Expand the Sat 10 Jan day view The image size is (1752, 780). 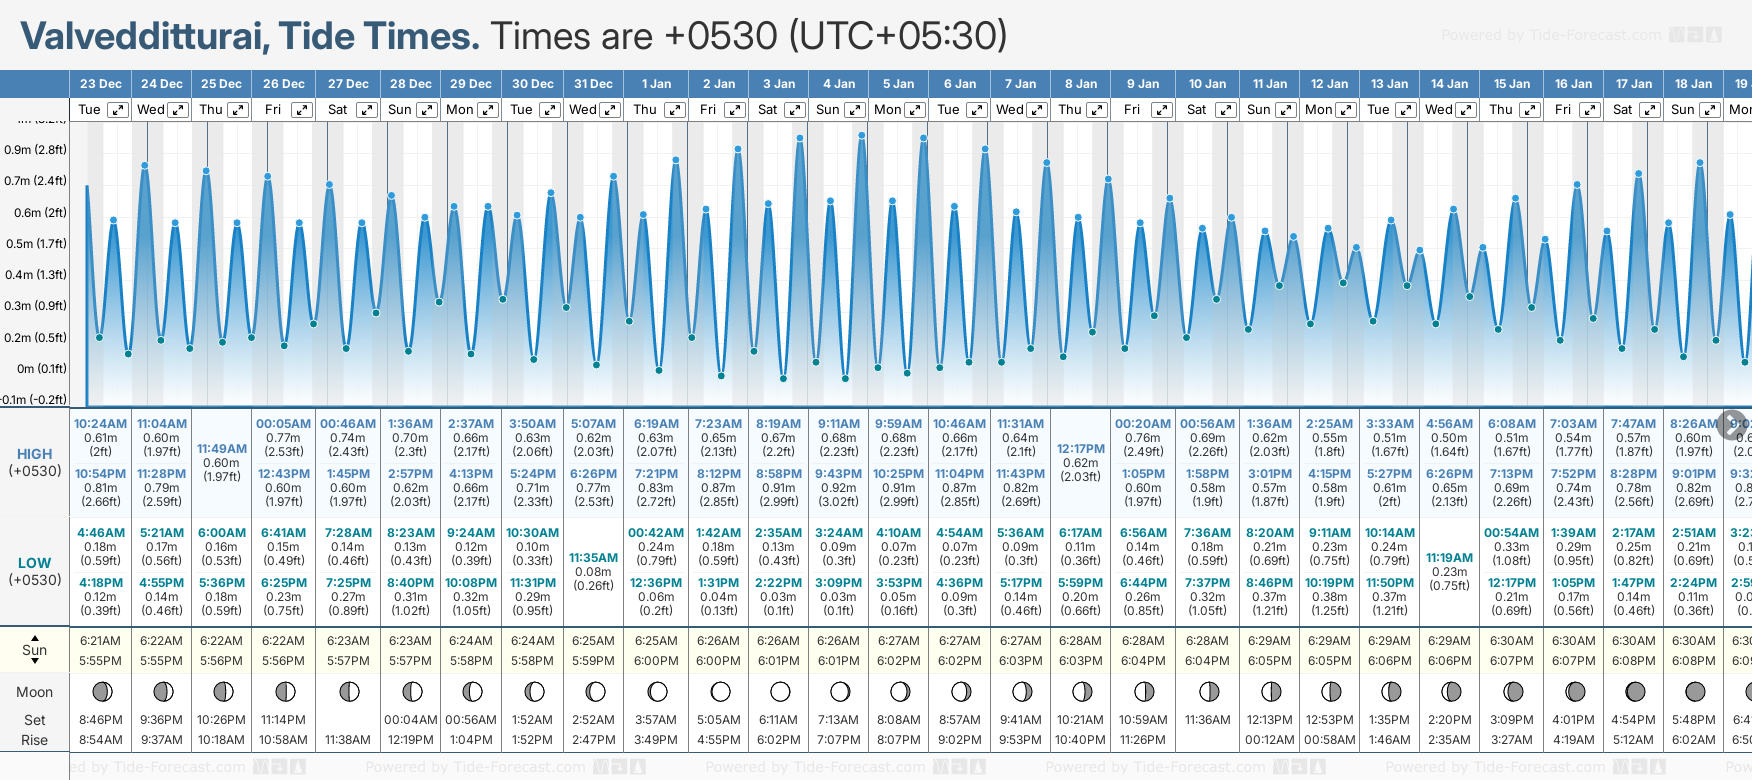click(x=1225, y=110)
